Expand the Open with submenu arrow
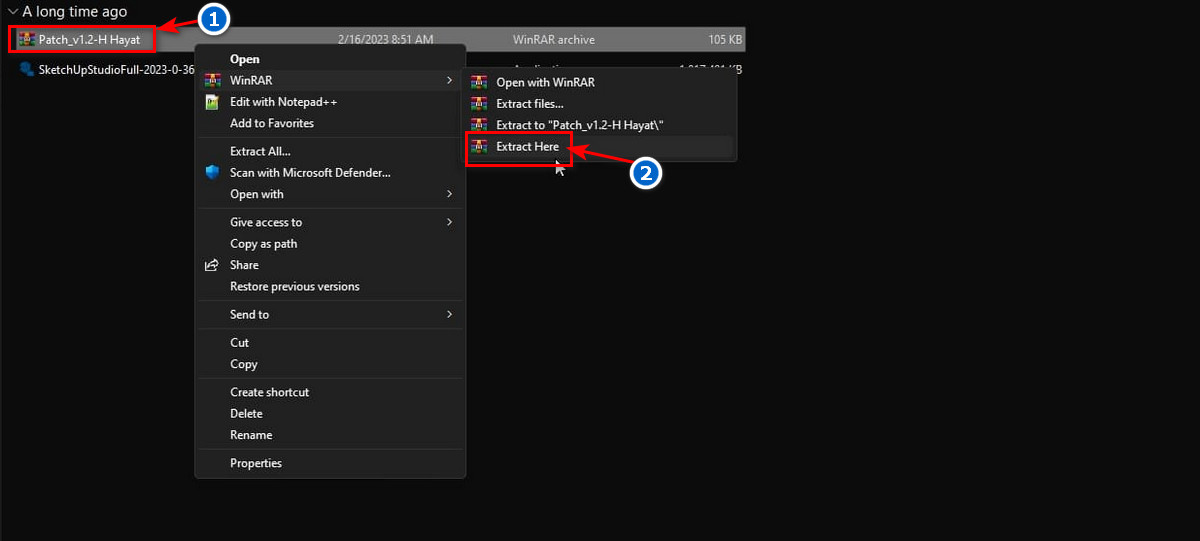 click(x=449, y=194)
